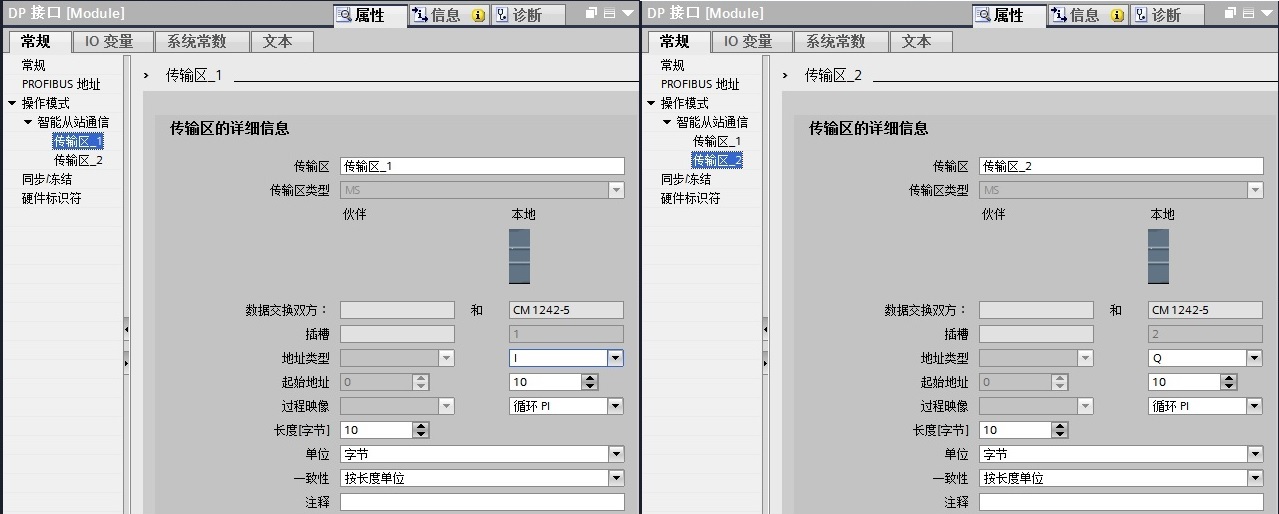Float the 传输区_2 inspector window icon
Screen dimensions: 1279x514
coord(1230,13)
